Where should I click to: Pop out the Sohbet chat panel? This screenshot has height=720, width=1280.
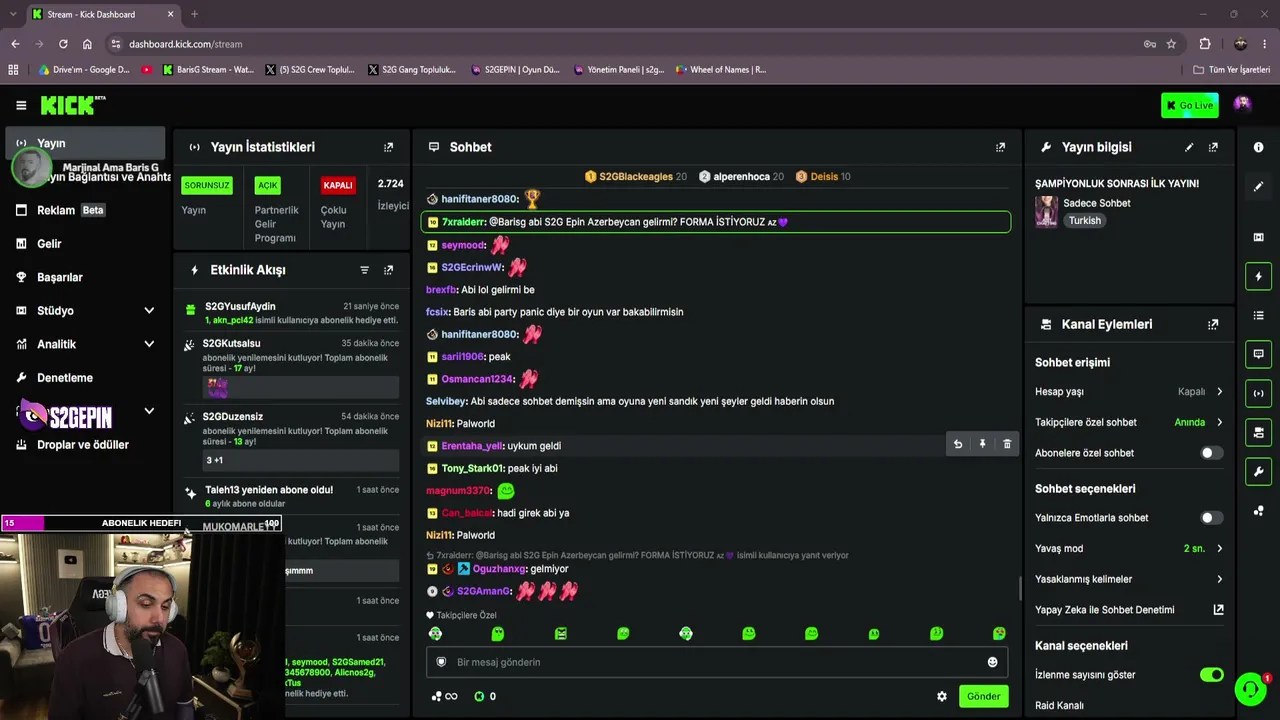coord(1000,147)
